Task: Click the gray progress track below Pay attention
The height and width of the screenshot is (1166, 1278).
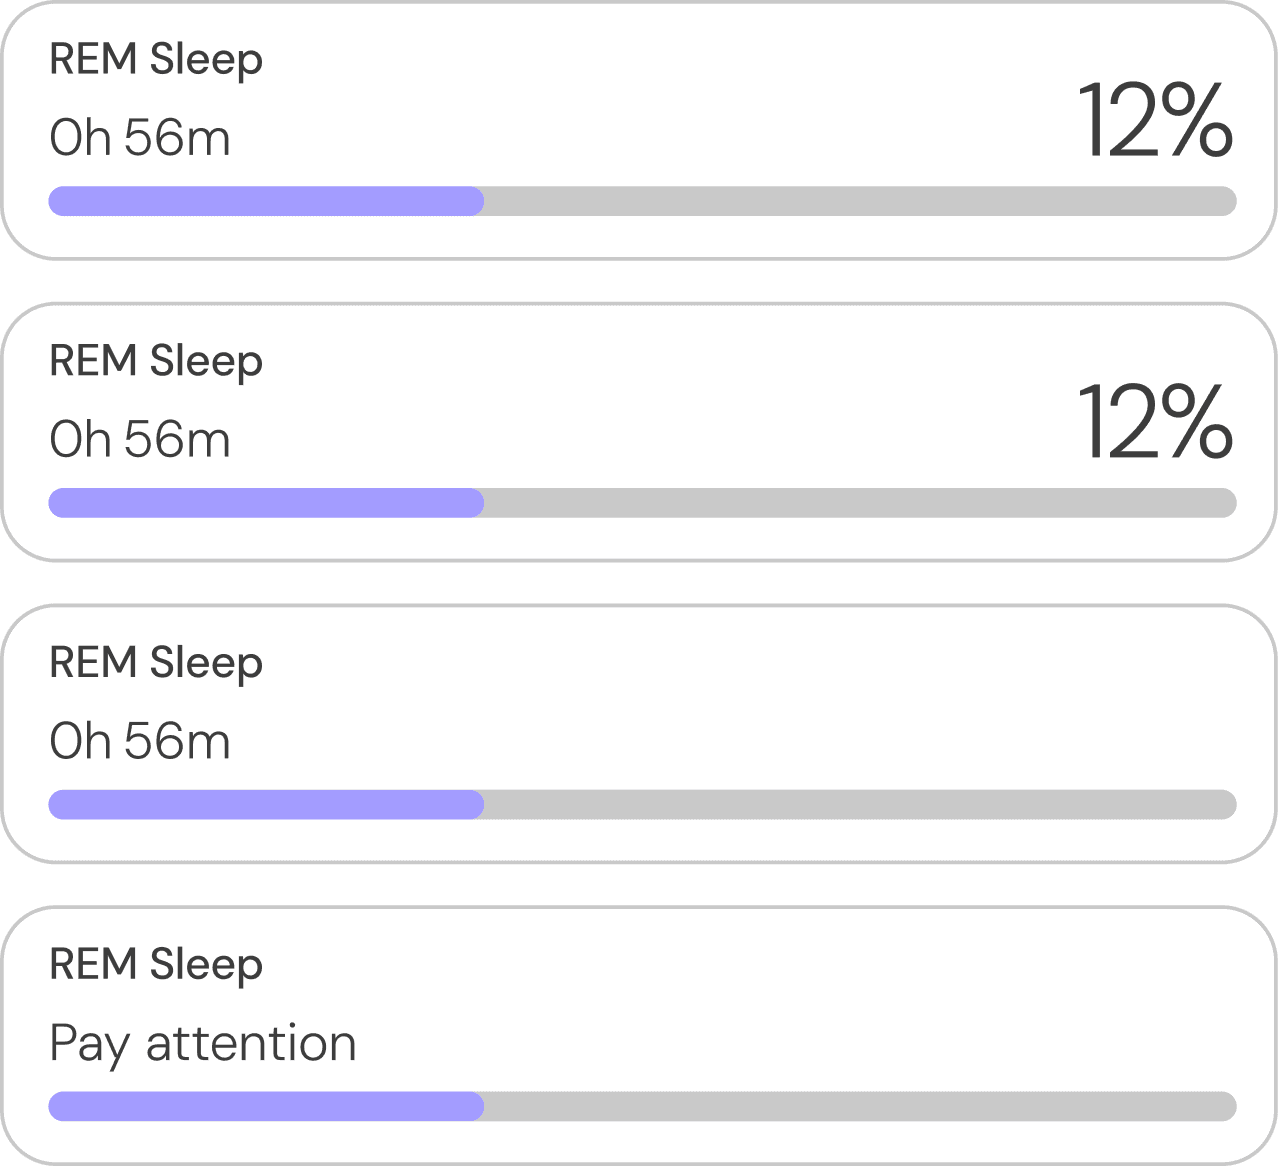Action: (860, 1107)
